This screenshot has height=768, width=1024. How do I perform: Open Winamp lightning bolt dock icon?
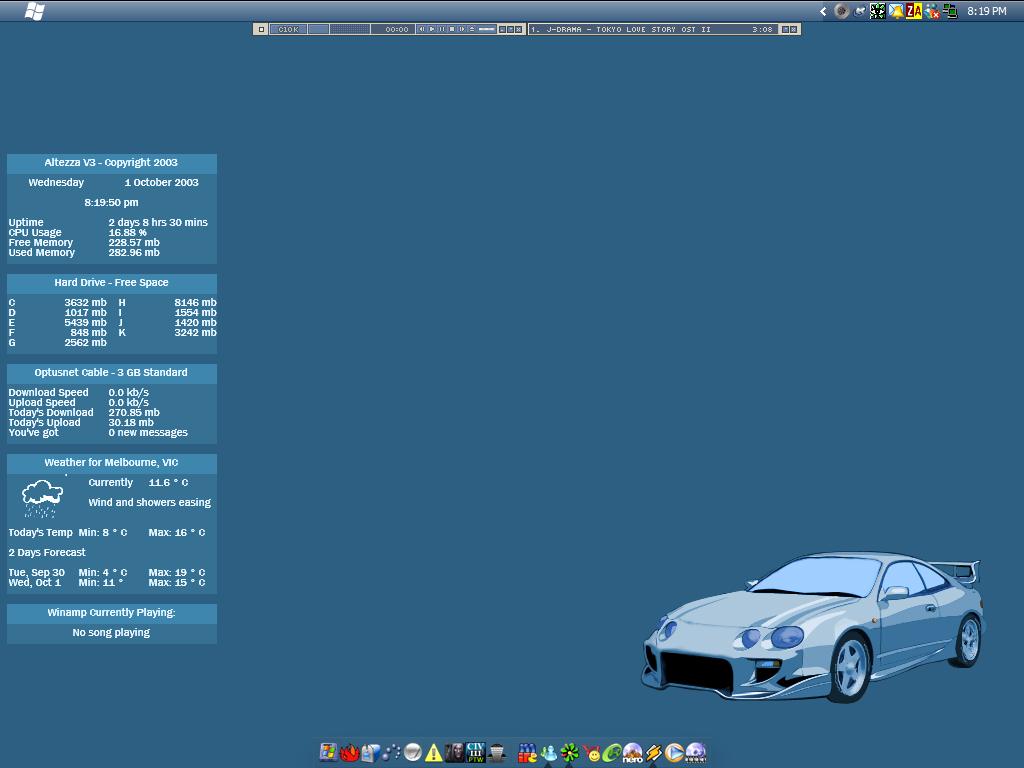(x=654, y=753)
